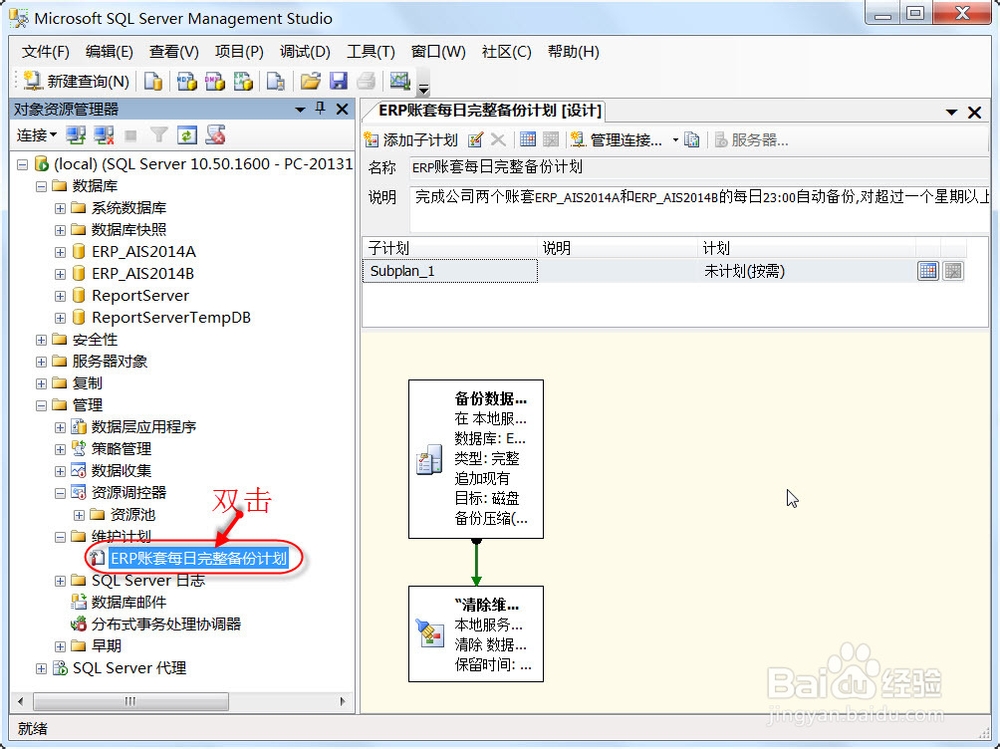1000x749 pixels.
Task: Click the Subplan Schedule calendar toolbar icon
Action: coord(528,139)
